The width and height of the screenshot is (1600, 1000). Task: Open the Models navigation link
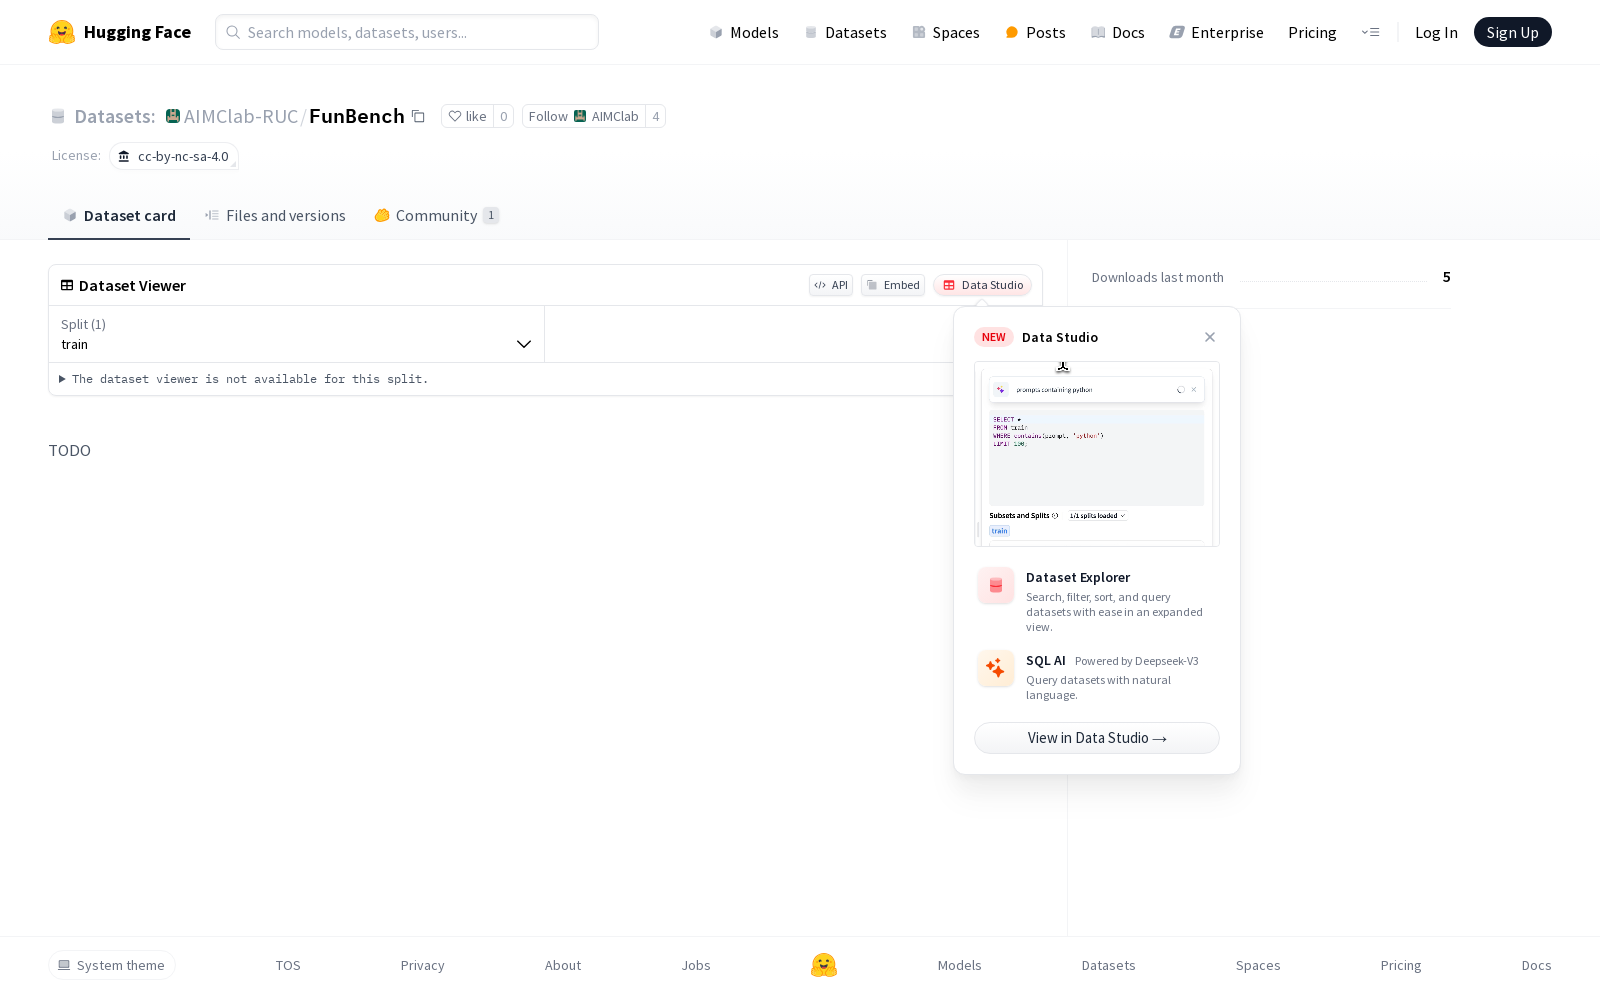point(744,32)
